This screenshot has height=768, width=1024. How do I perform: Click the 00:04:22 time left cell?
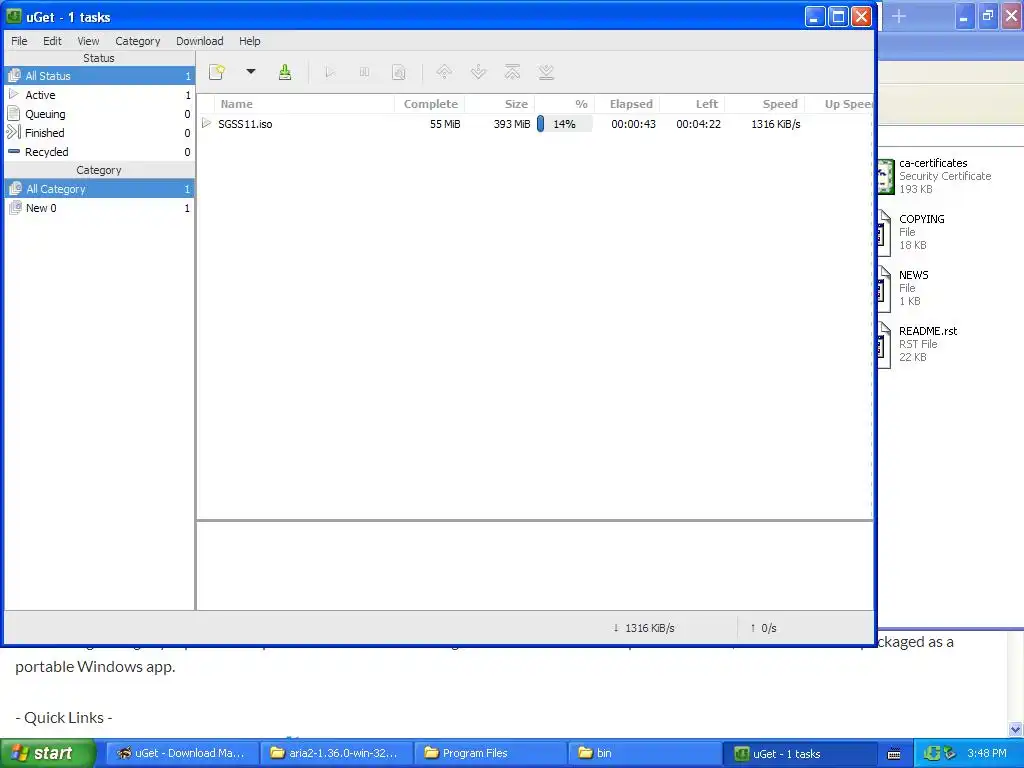click(x=698, y=124)
